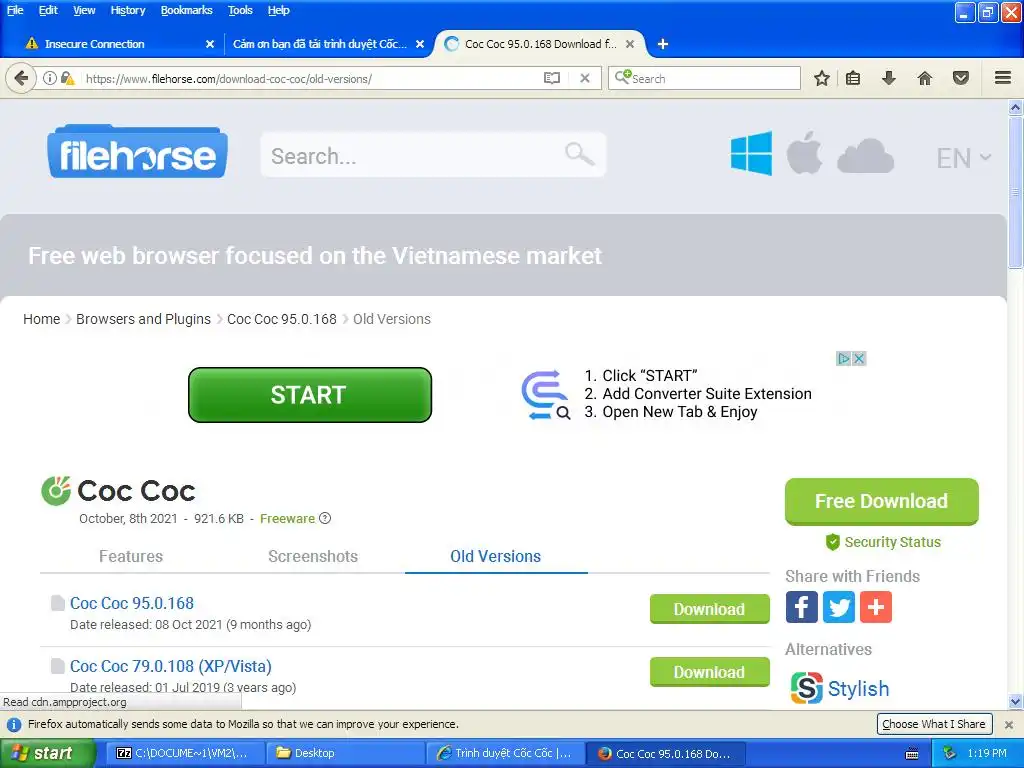Click the URL address bar field
Screen dimensions: 1024x768
tap(310, 78)
